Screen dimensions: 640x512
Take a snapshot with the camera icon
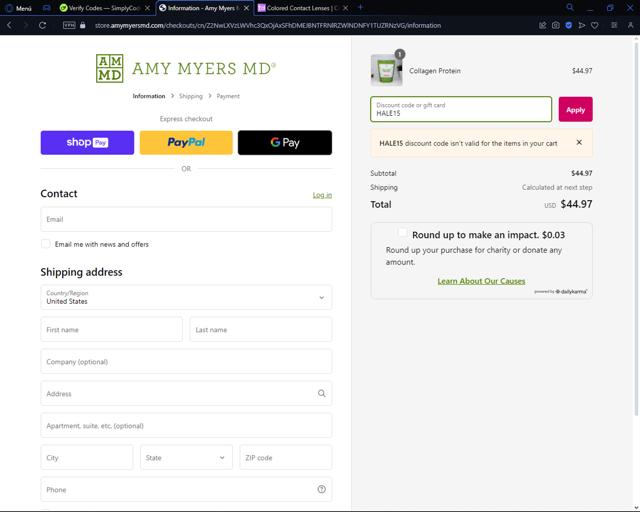click(556, 25)
